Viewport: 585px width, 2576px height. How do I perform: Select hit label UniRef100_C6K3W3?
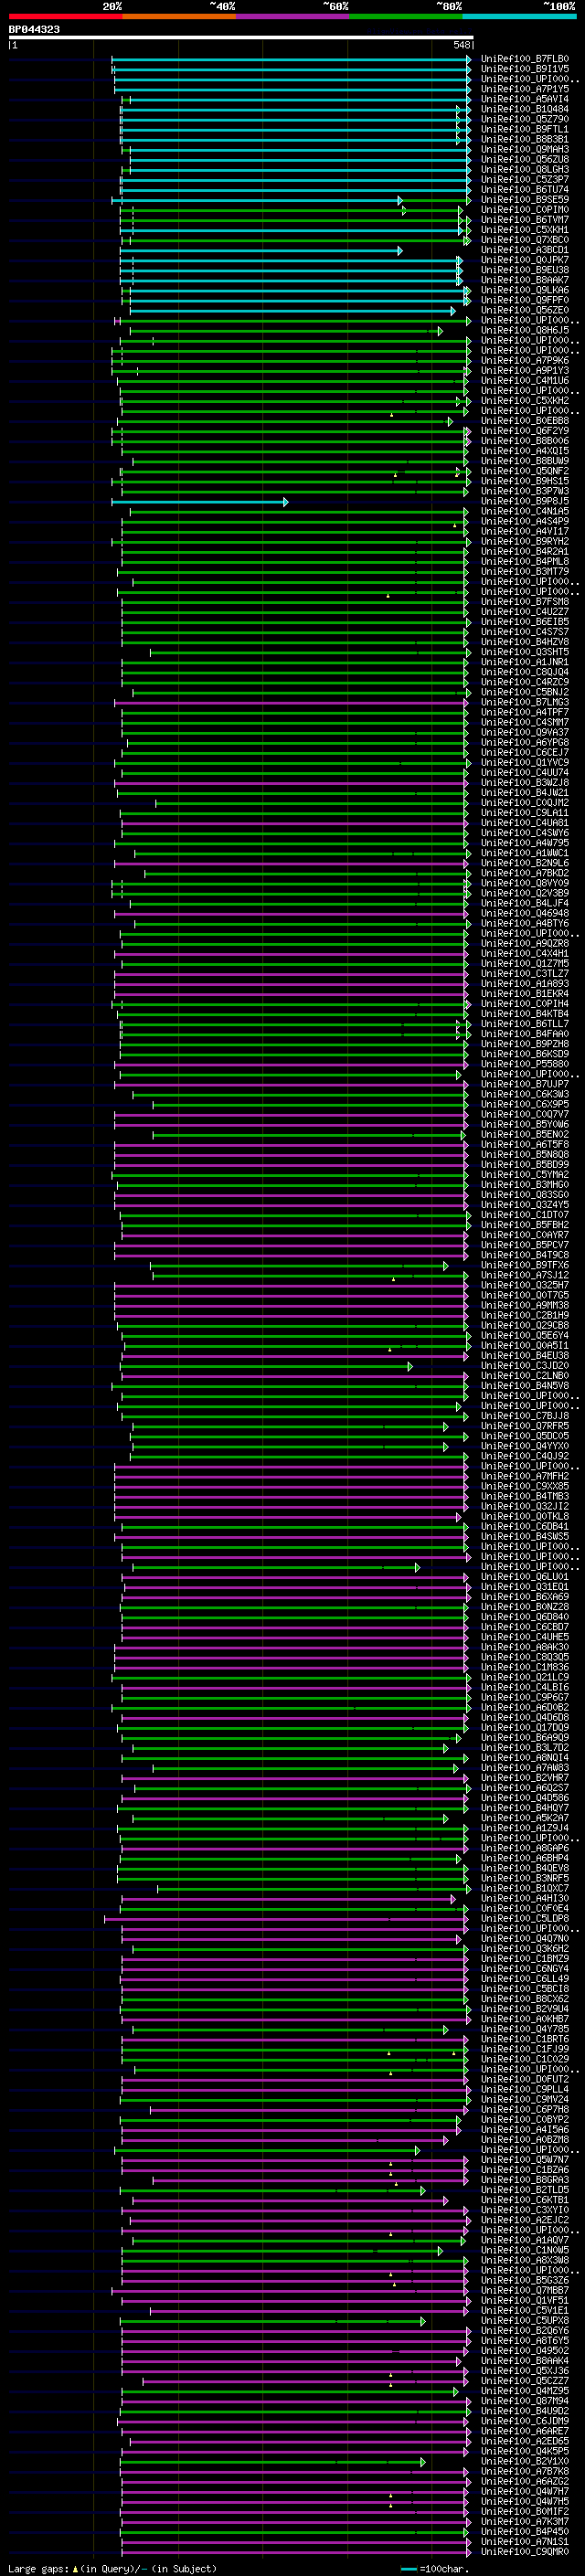point(525,1094)
